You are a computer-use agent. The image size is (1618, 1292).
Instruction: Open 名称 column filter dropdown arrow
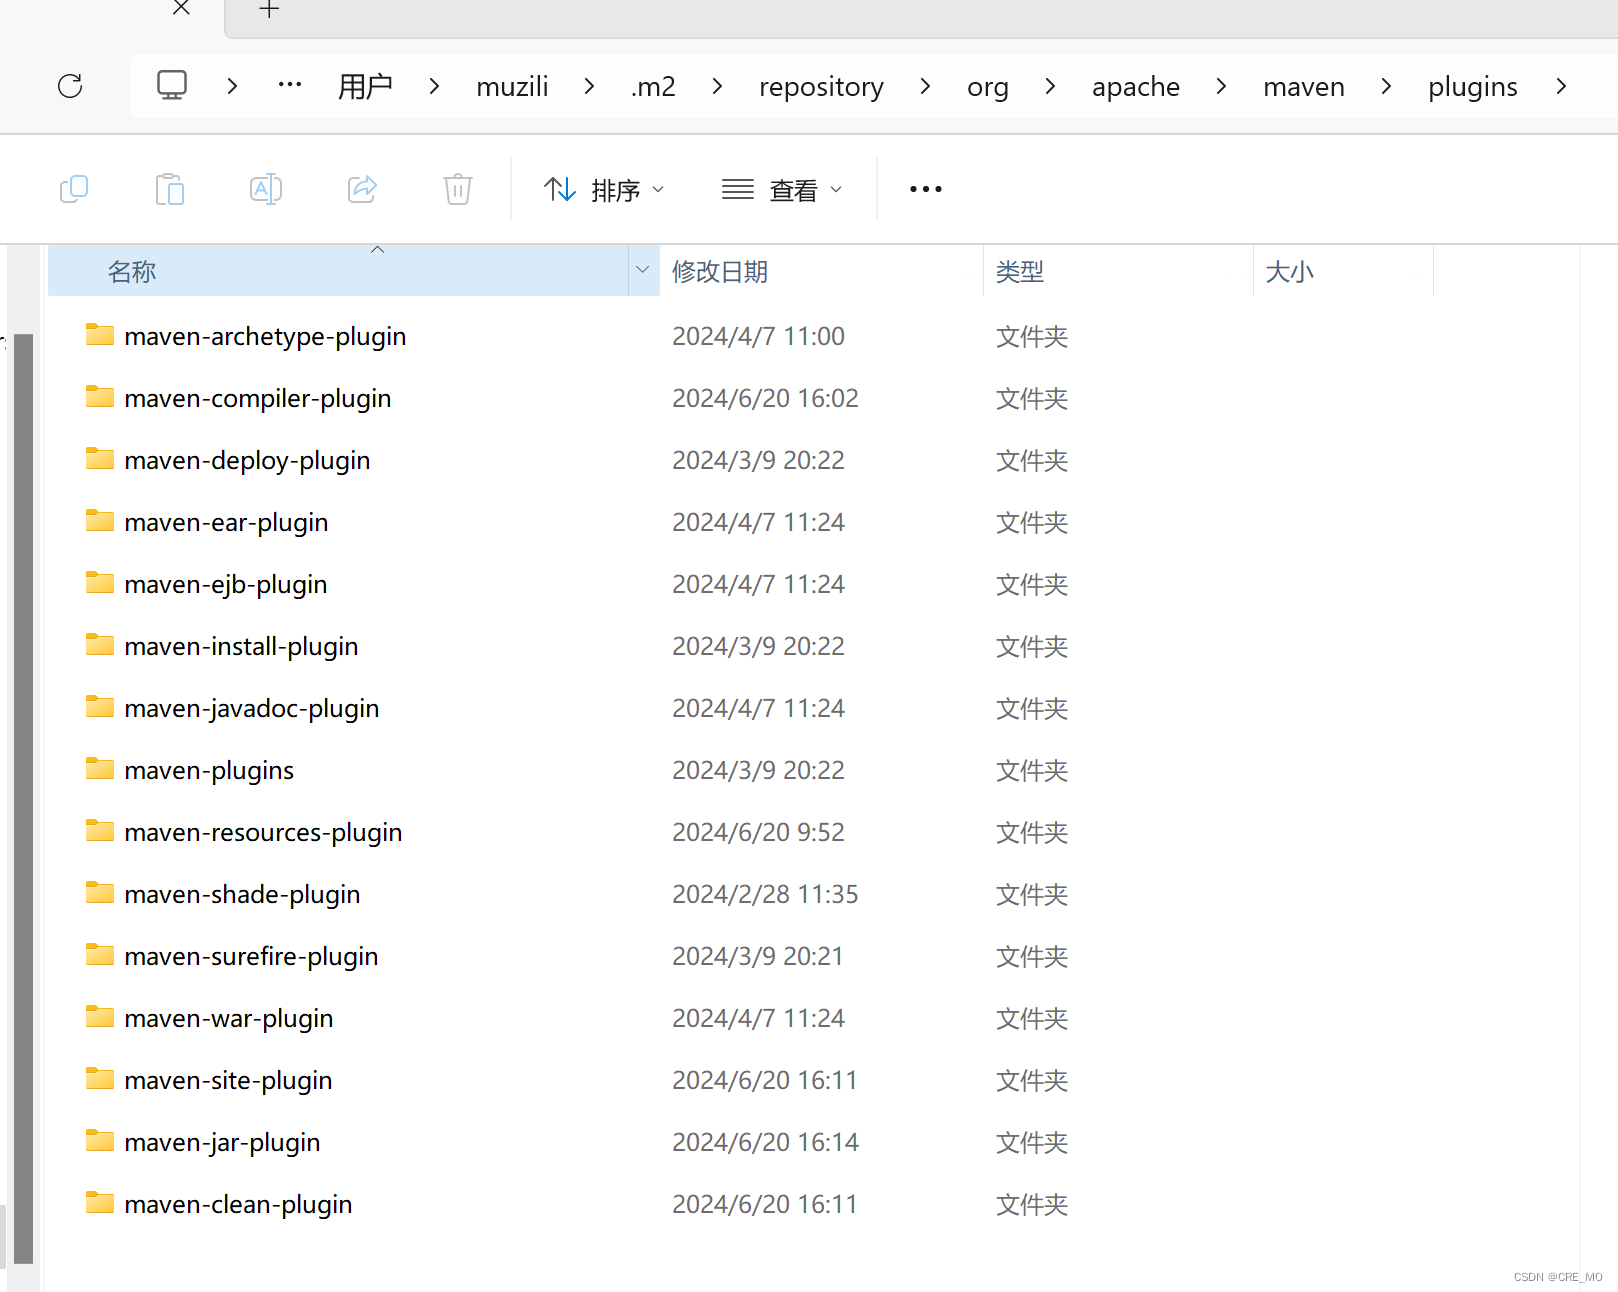[x=643, y=270]
